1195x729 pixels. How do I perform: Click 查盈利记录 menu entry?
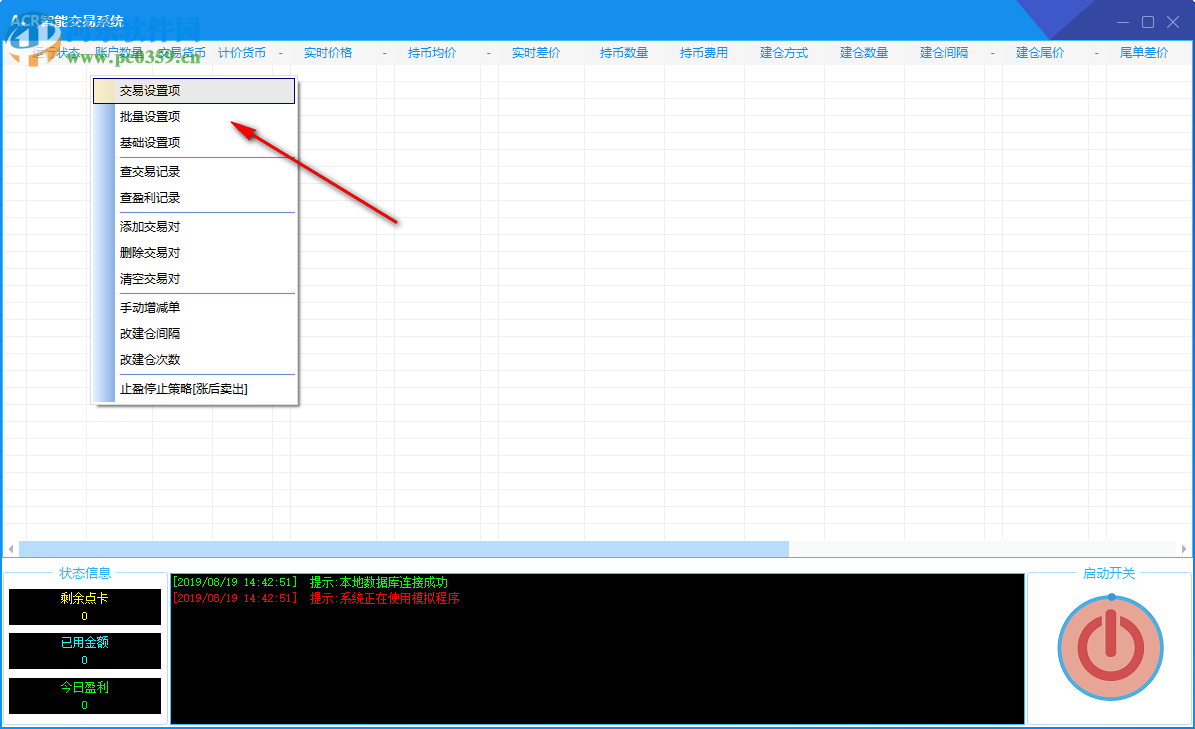coord(194,197)
